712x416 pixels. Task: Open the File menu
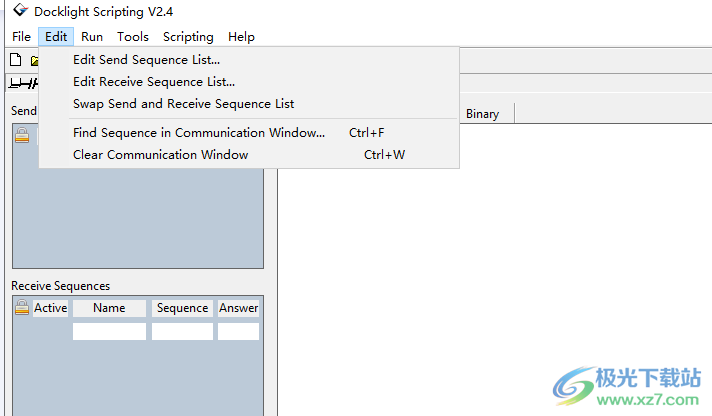coord(21,36)
